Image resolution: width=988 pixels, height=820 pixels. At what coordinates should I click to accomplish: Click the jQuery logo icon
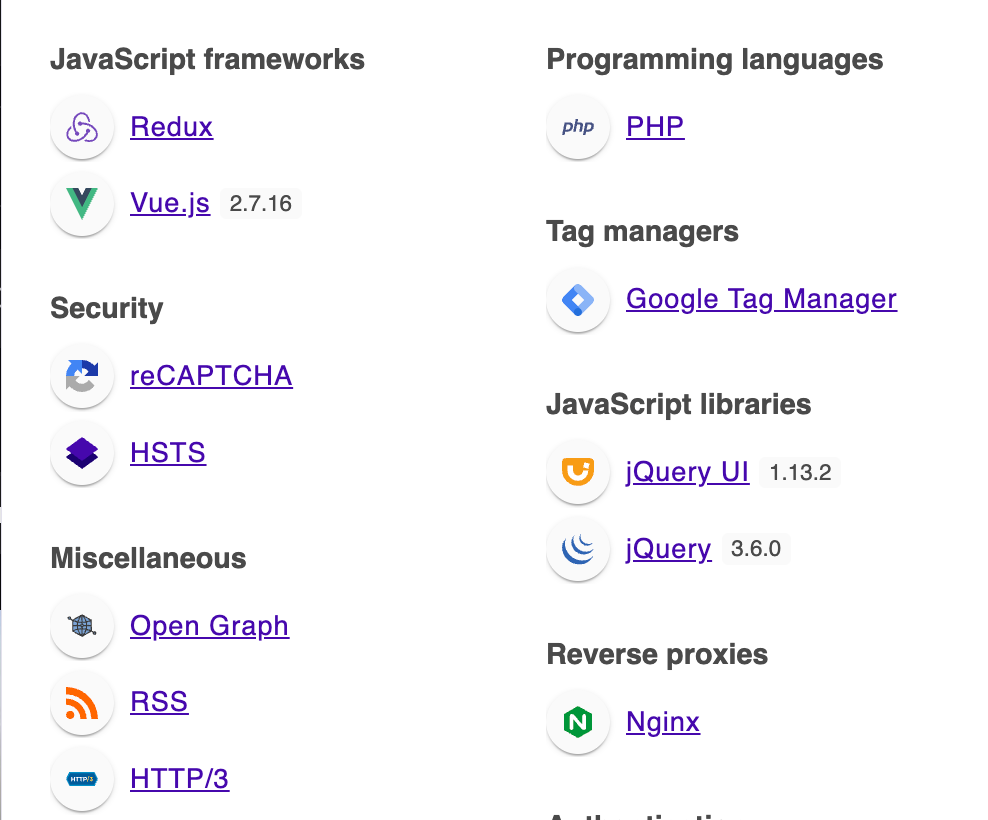pos(578,548)
